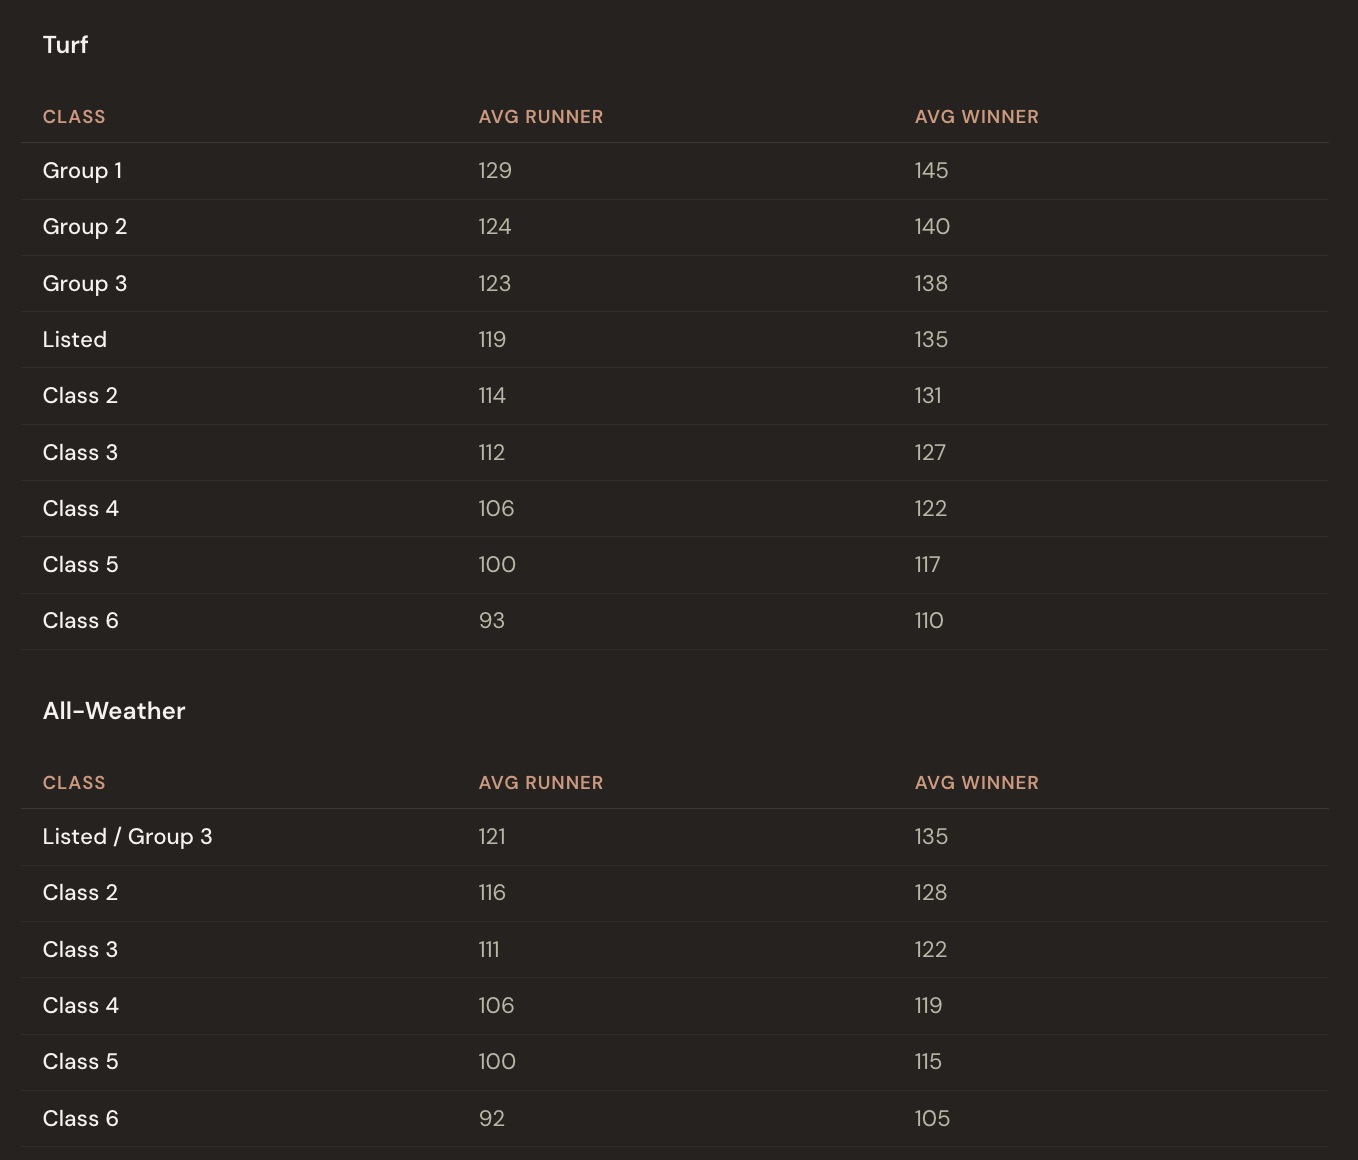Click the All-Weather section heading
The image size is (1358, 1160).
(x=114, y=711)
